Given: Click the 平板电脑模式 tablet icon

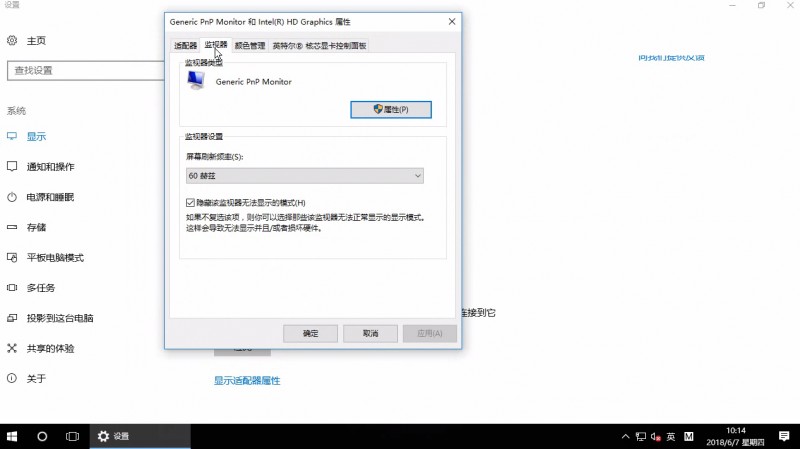Looking at the screenshot, I should (x=12, y=258).
